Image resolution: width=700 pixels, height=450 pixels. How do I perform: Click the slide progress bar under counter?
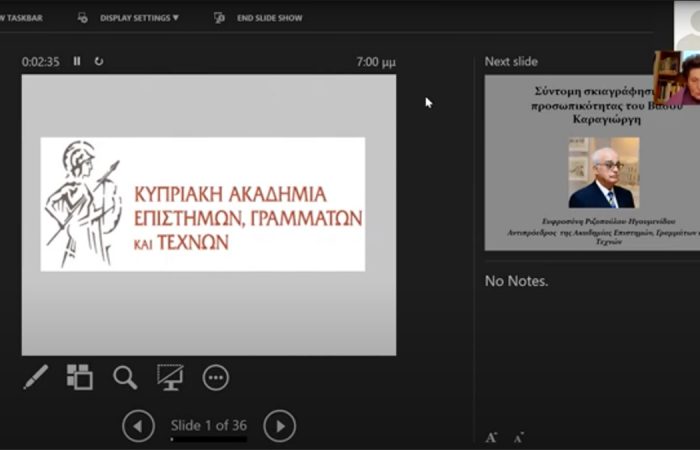pyautogui.click(x=209, y=439)
